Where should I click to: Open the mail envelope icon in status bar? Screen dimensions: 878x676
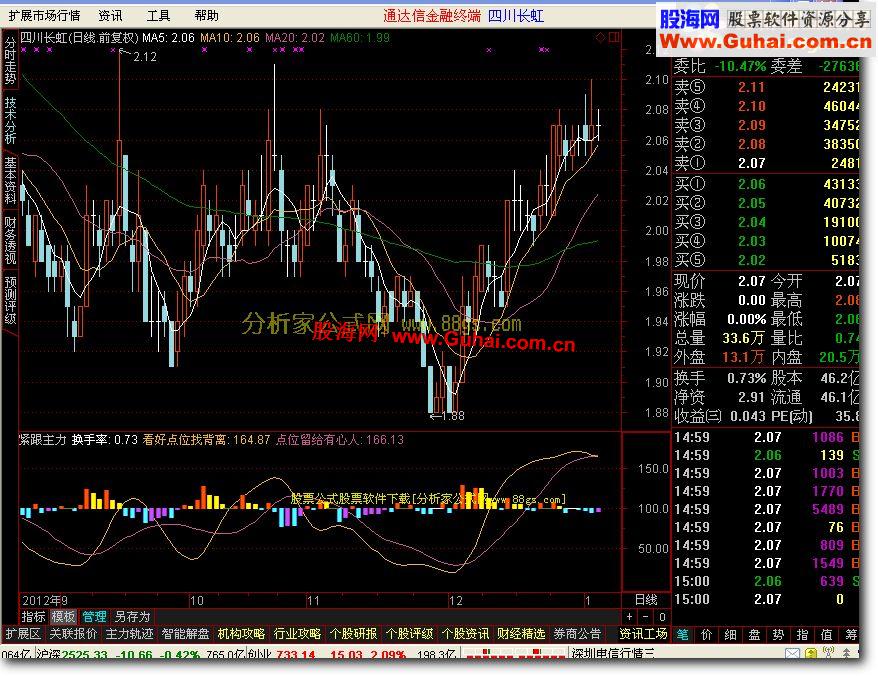tap(792, 654)
